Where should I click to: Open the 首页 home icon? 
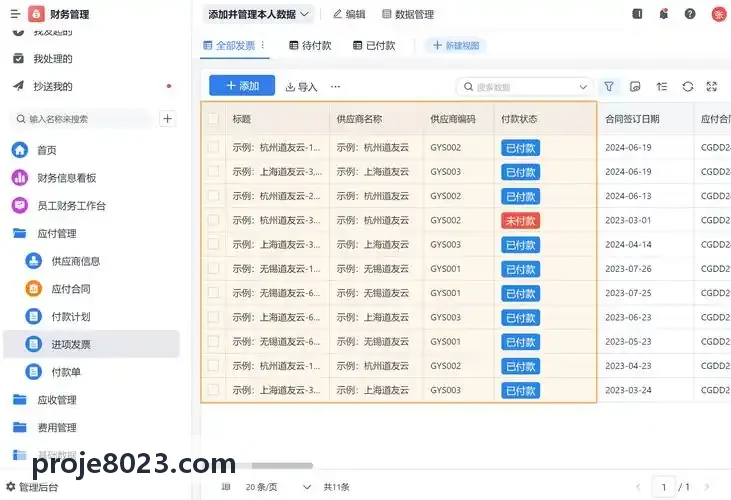point(20,150)
